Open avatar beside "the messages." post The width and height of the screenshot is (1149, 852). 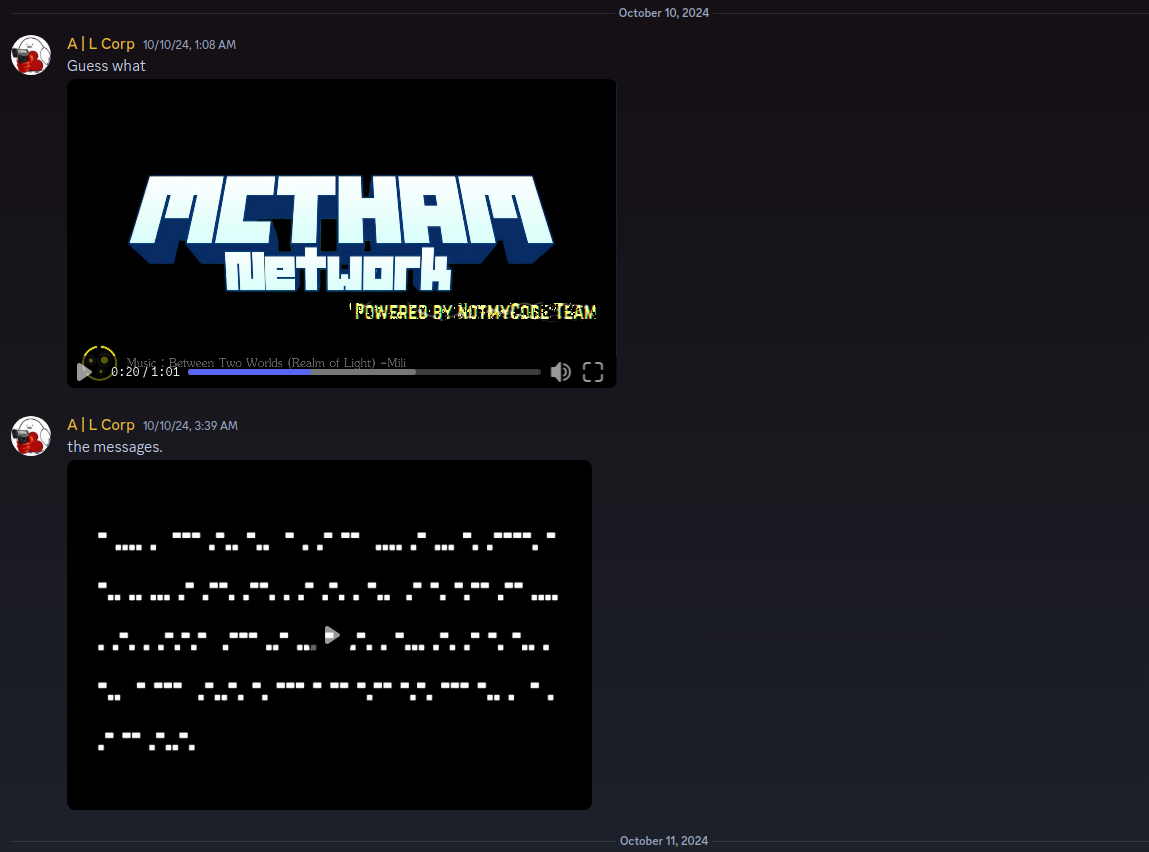[31, 436]
